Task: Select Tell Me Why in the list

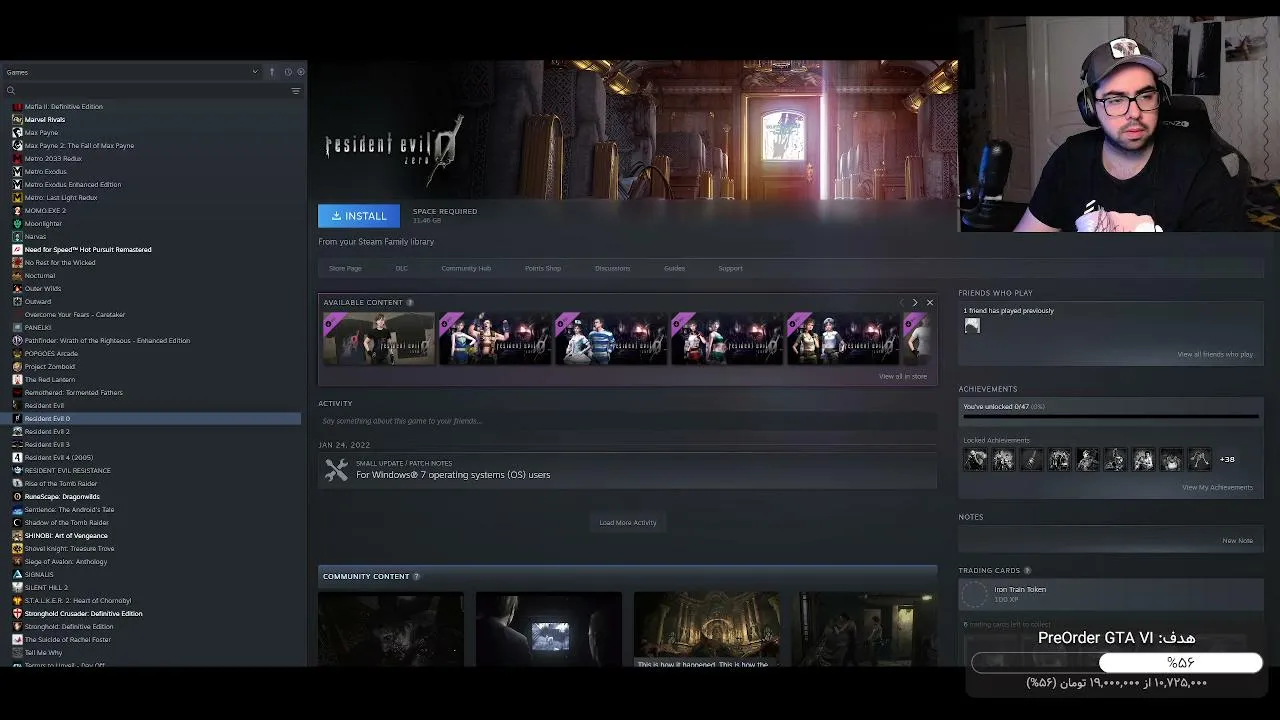Action: tap(43, 652)
